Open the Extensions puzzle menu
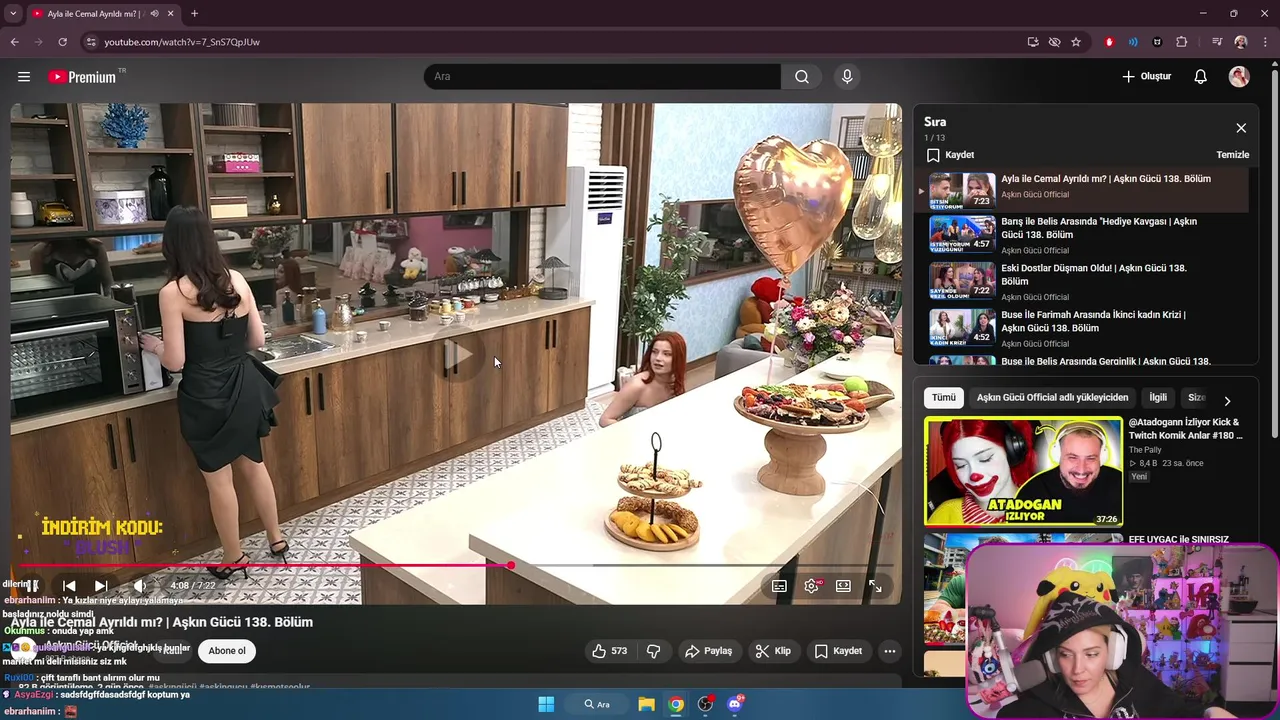The width and height of the screenshot is (1280, 720). point(1182,42)
